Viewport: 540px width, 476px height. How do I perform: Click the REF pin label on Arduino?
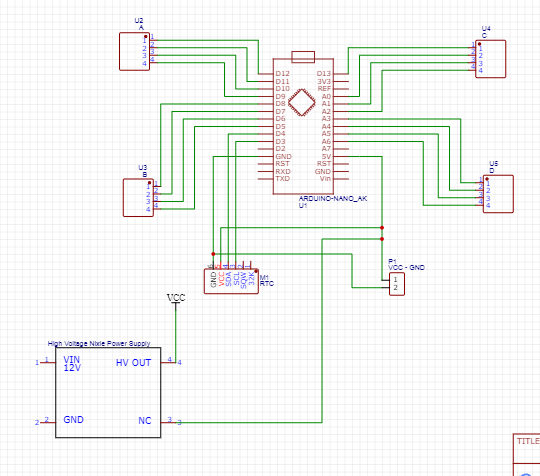[x=324, y=89]
